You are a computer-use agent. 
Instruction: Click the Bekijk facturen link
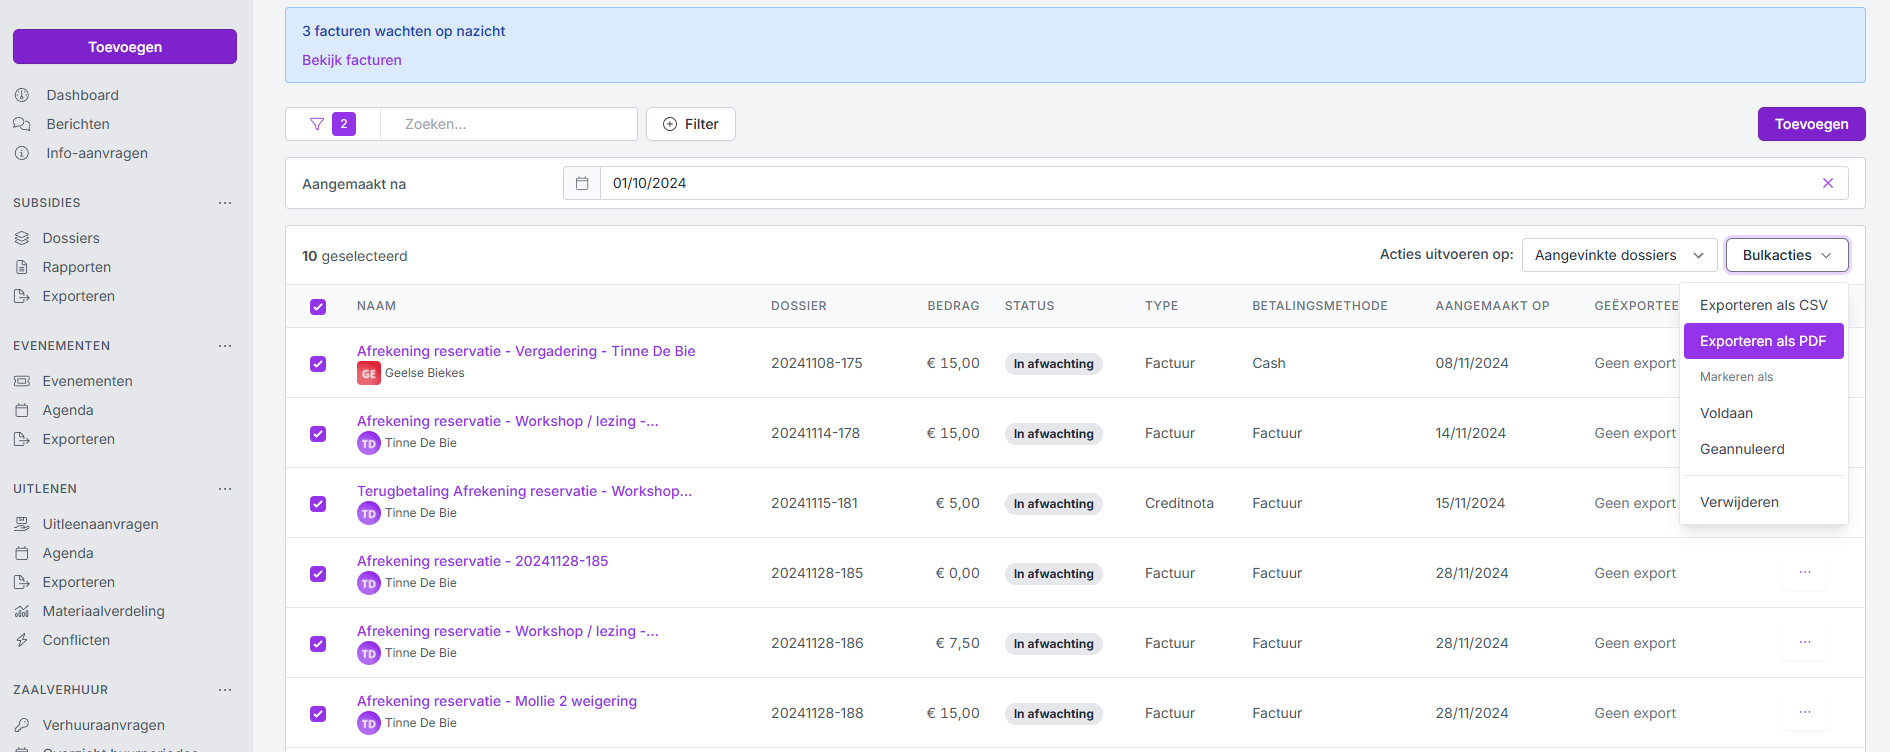(352, 60)
